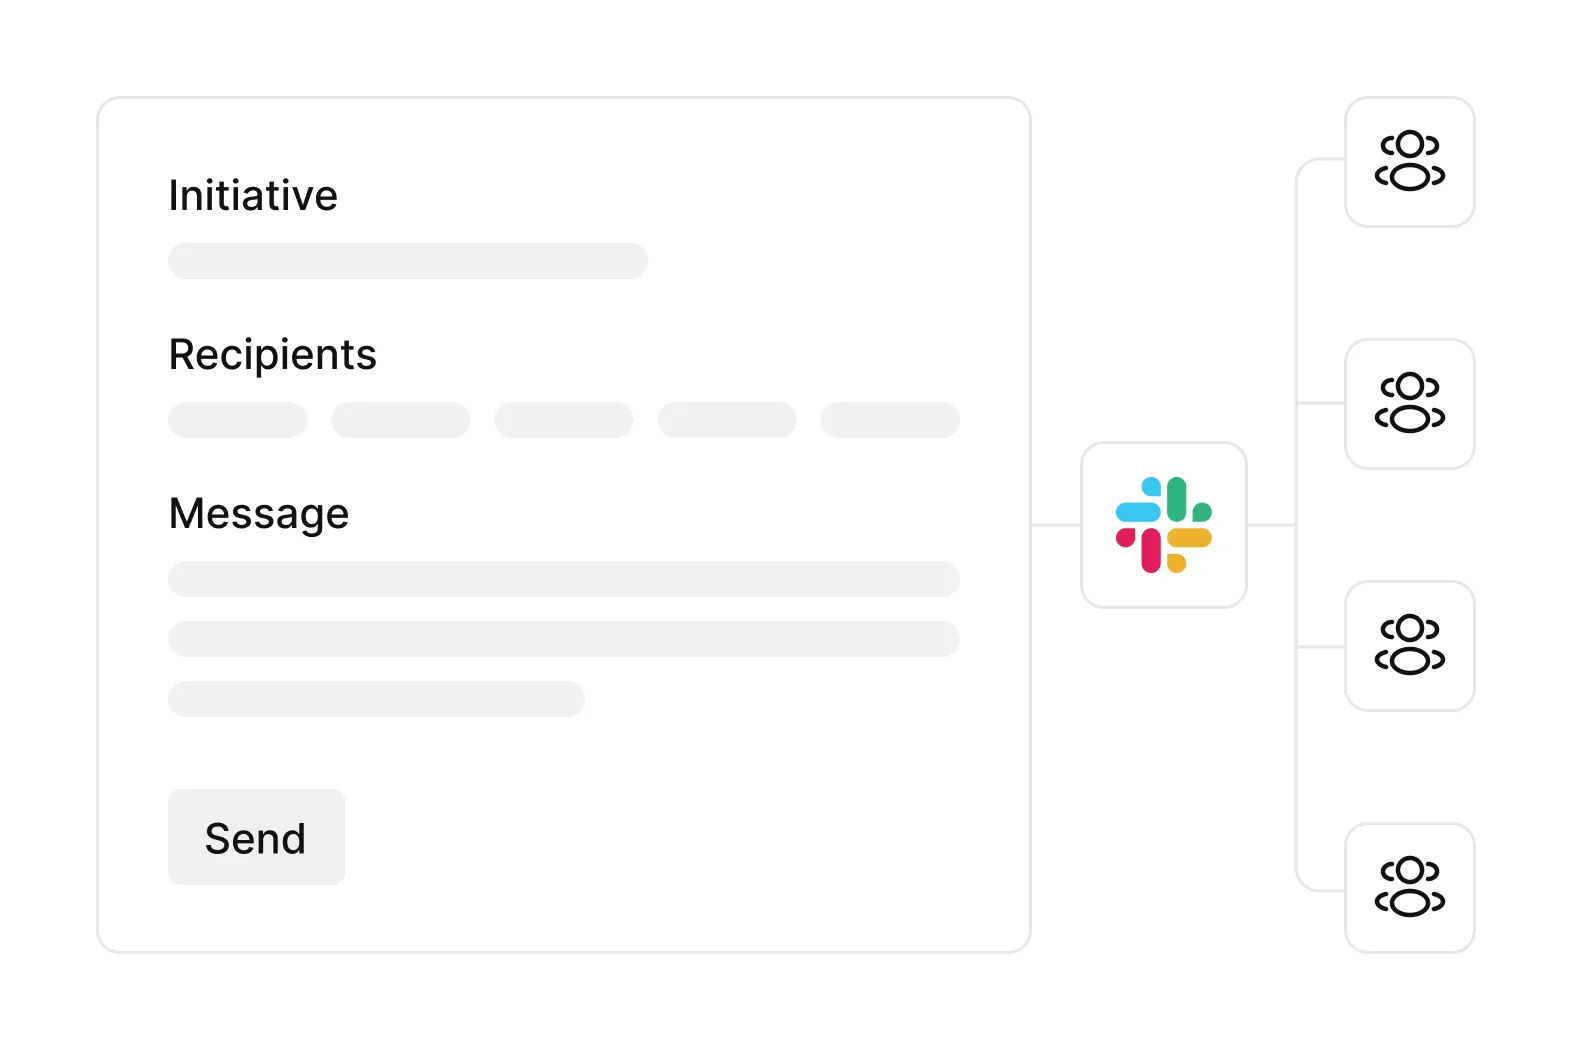Click the Initiative label
The width and height of the screenshot is (1572, 1050).
tap(253, 195)
